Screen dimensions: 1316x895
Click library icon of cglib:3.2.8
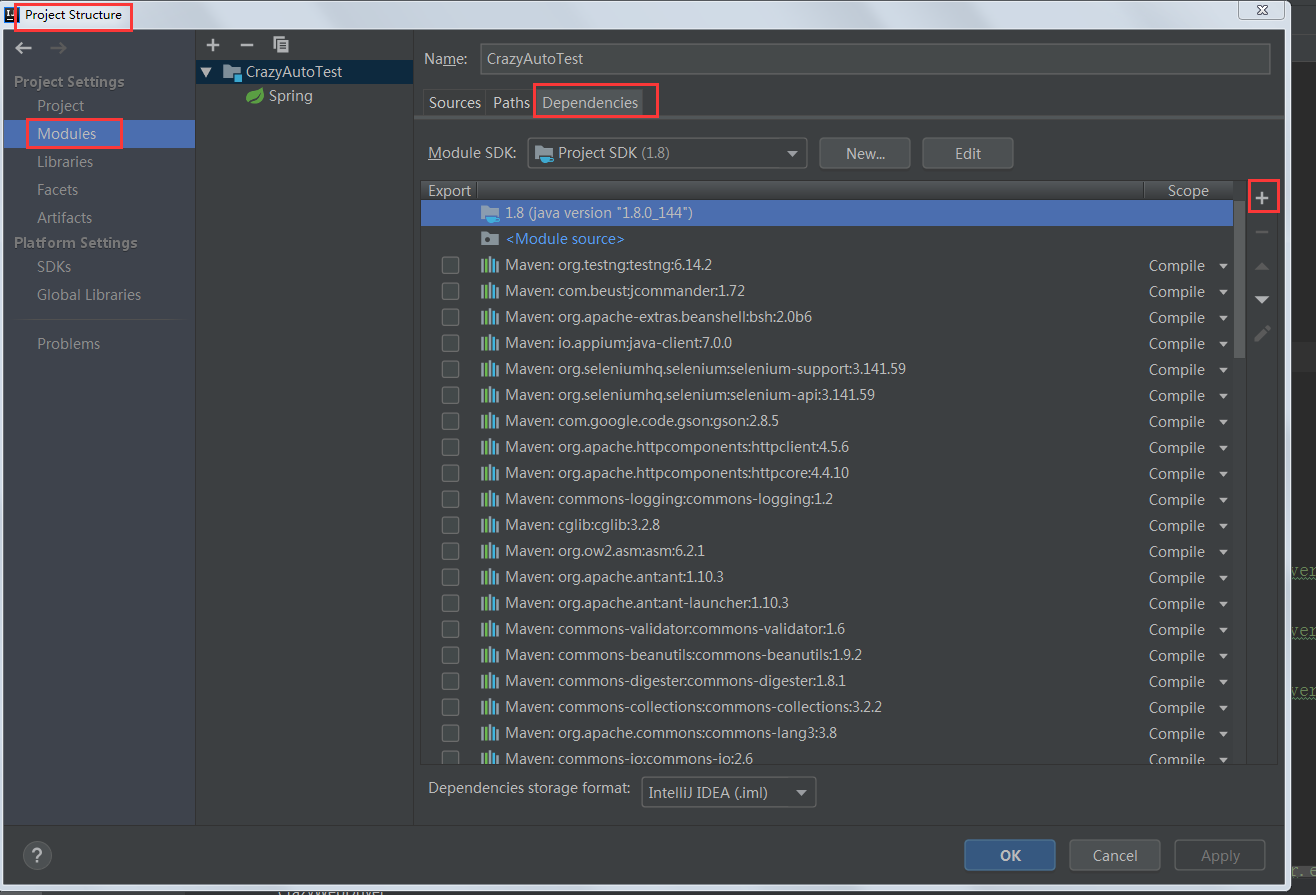(x=490, y=525)
